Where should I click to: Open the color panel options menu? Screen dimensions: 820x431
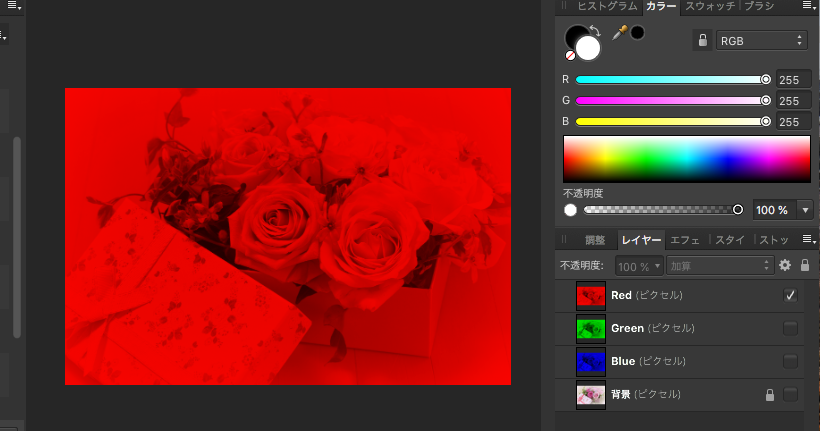(808, 6)
